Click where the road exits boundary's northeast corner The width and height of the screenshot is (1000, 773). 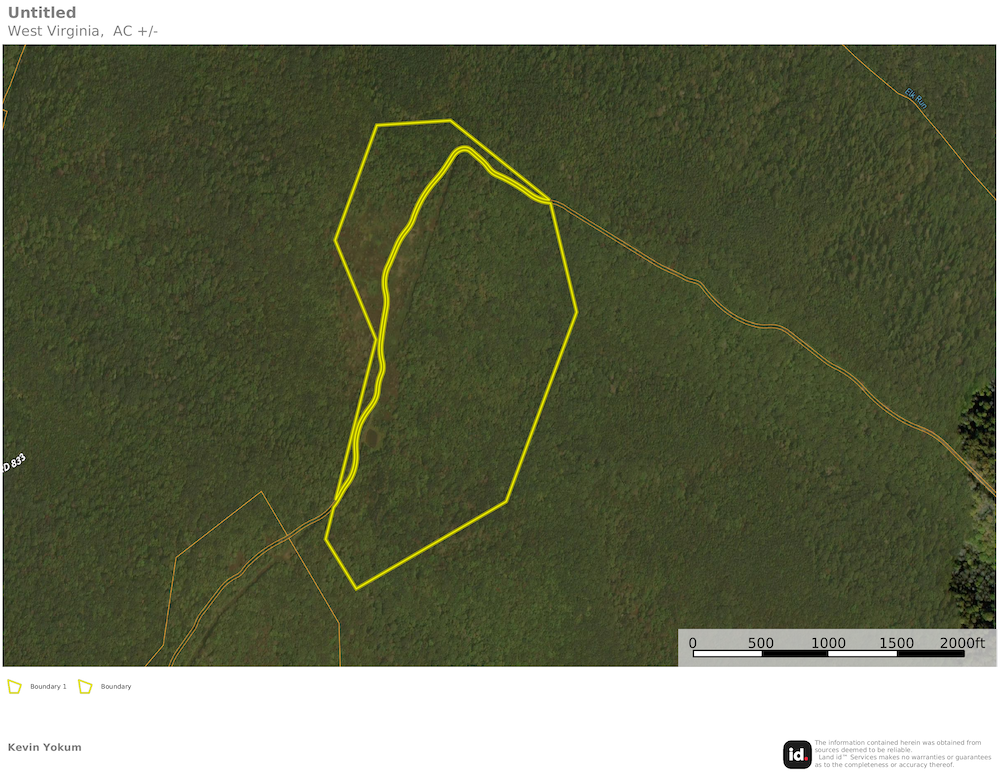549,201
